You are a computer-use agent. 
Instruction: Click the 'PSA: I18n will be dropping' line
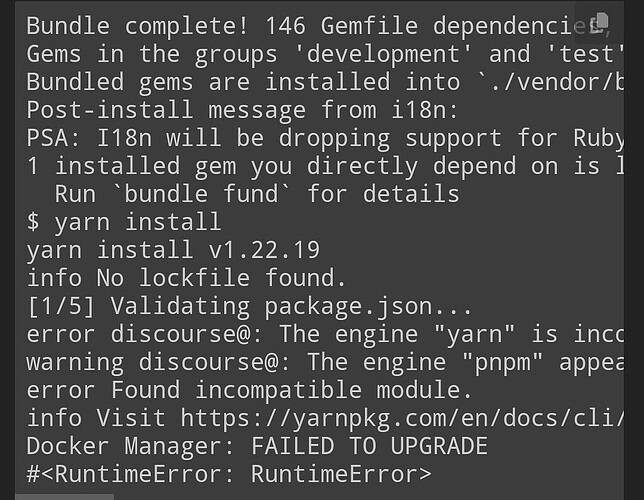(x=300, y=137)
